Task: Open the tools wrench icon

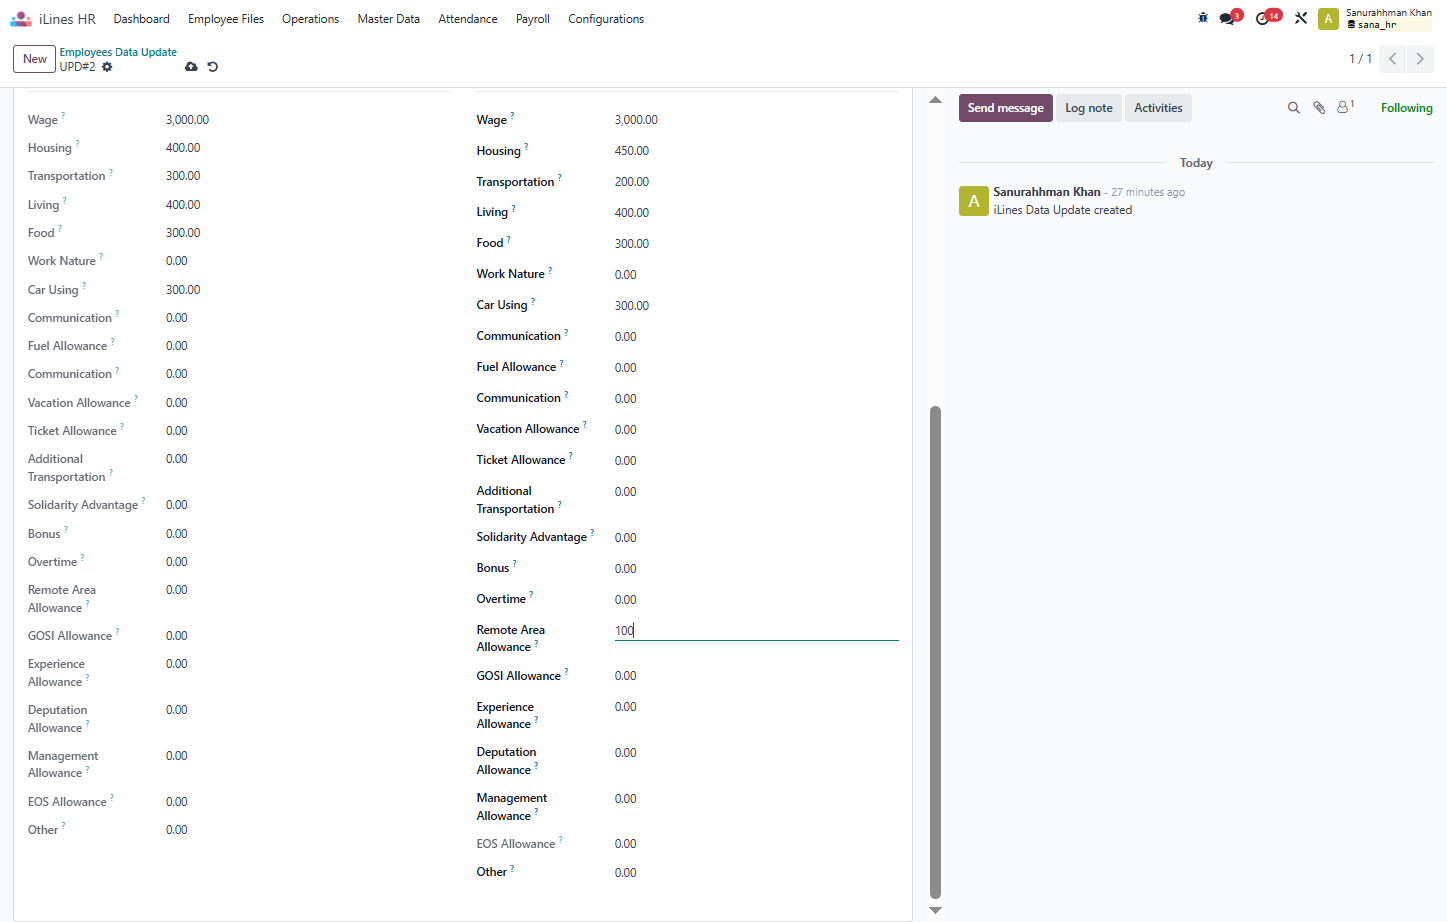Action: click(1301, 18)
